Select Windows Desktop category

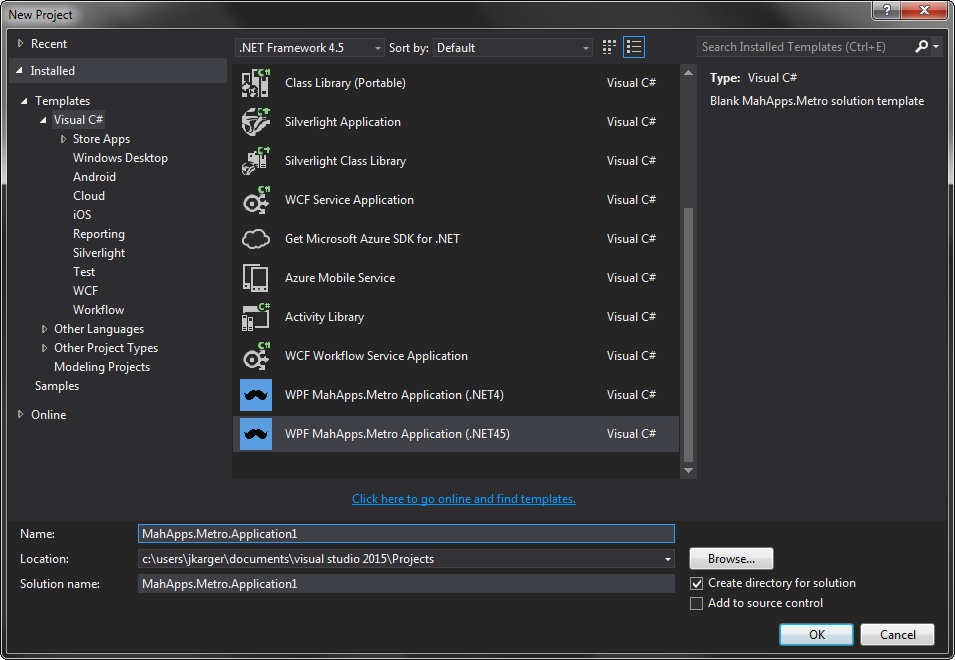(x=120, y=158)
